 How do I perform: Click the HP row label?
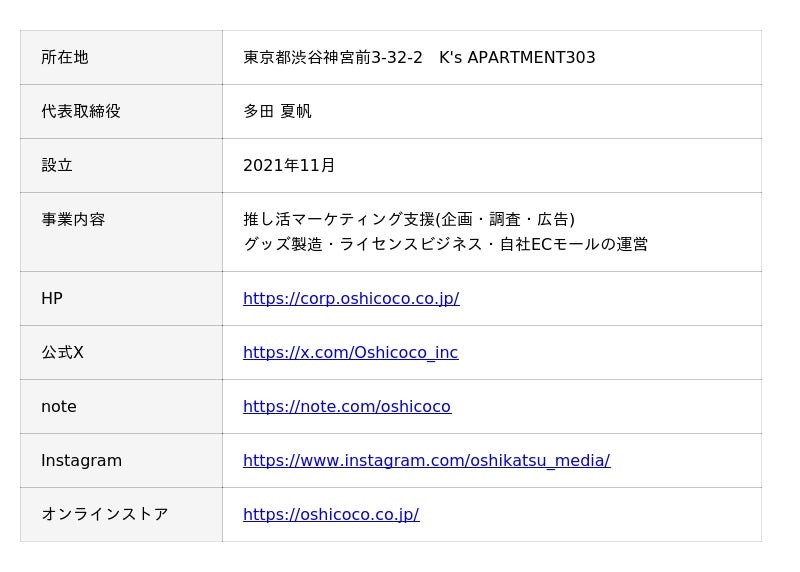click(52, 298)
